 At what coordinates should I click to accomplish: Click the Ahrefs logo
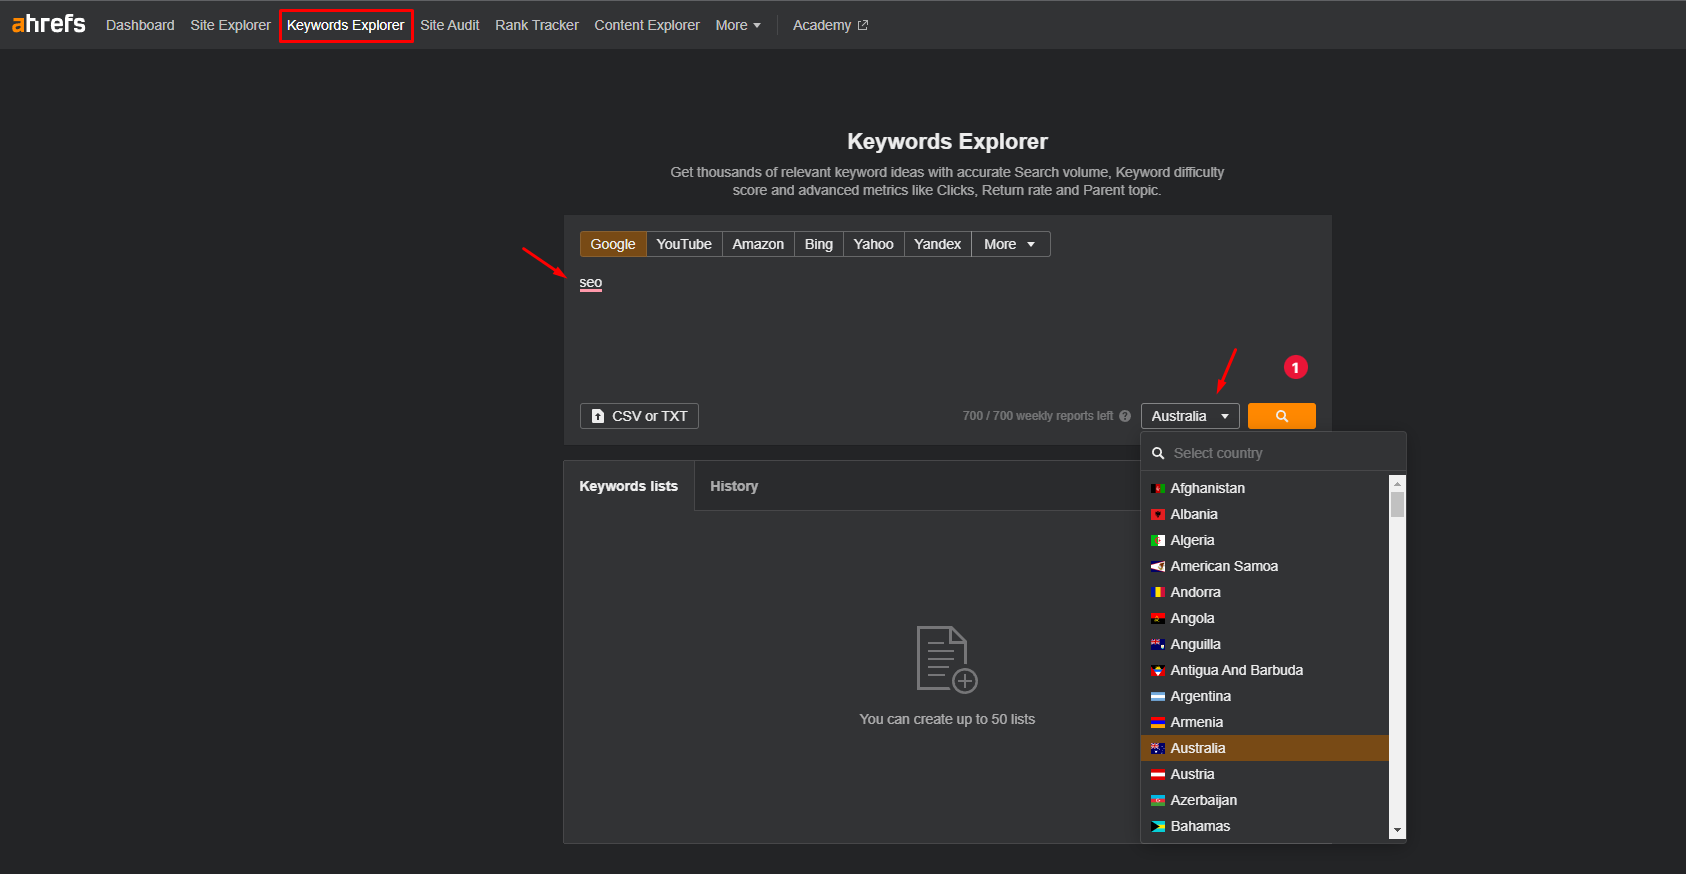click(x=48, y=24)
